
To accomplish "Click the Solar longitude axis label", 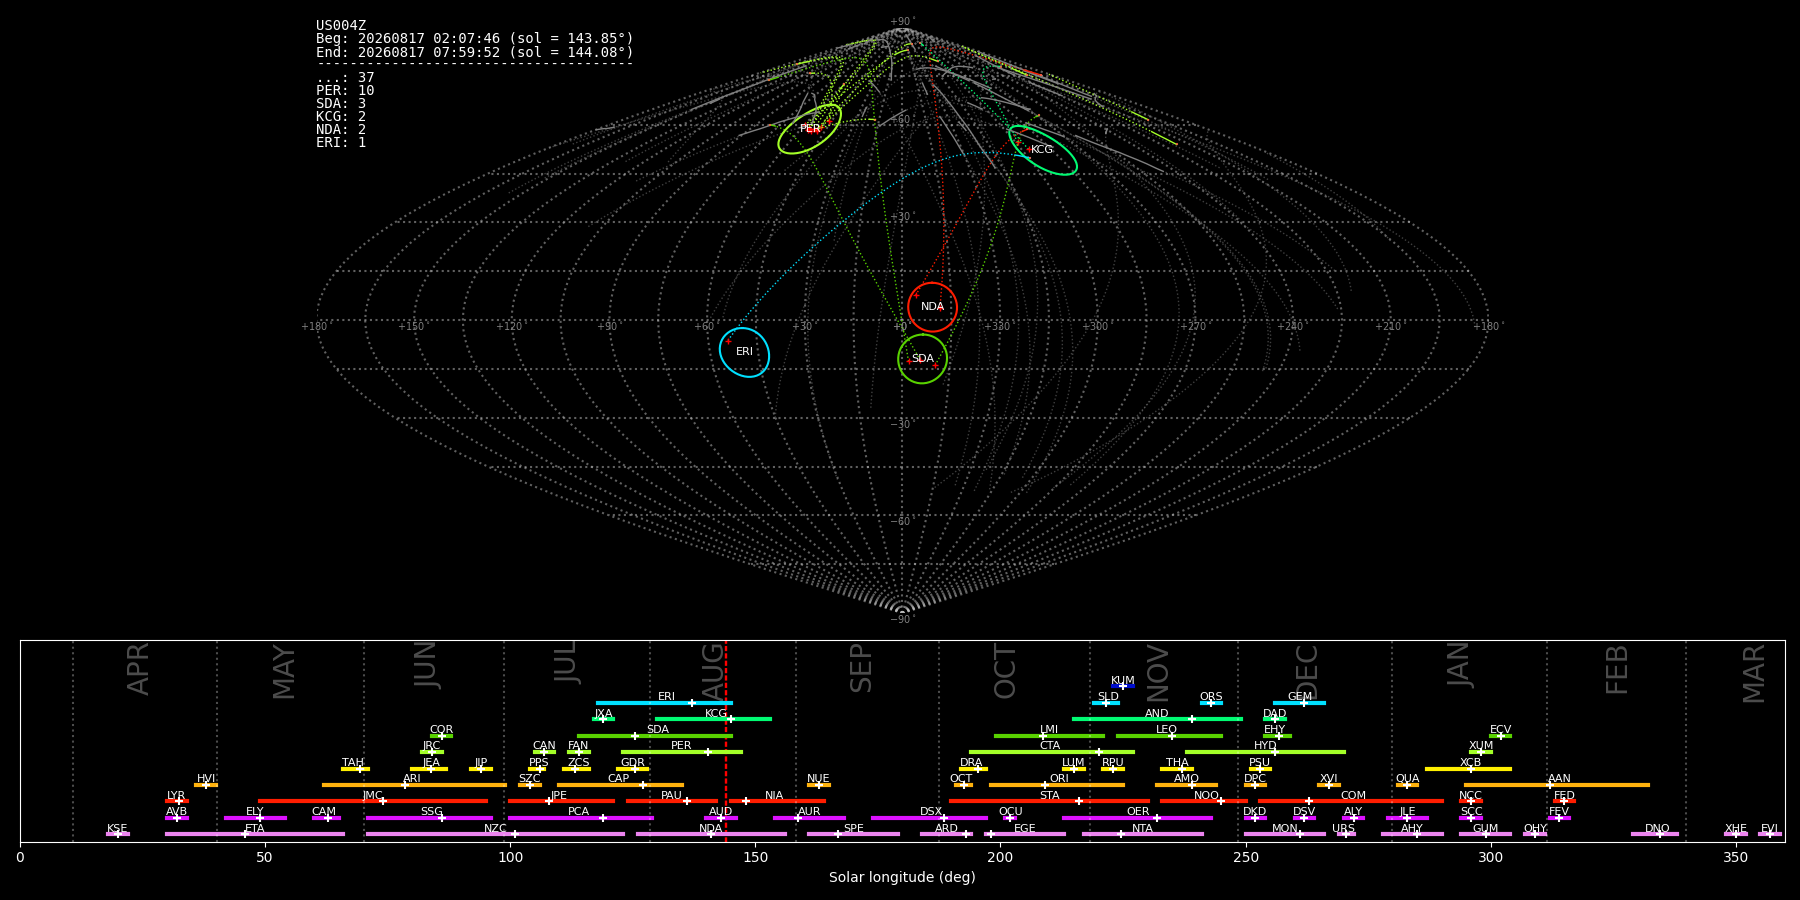I will point(902,877).
